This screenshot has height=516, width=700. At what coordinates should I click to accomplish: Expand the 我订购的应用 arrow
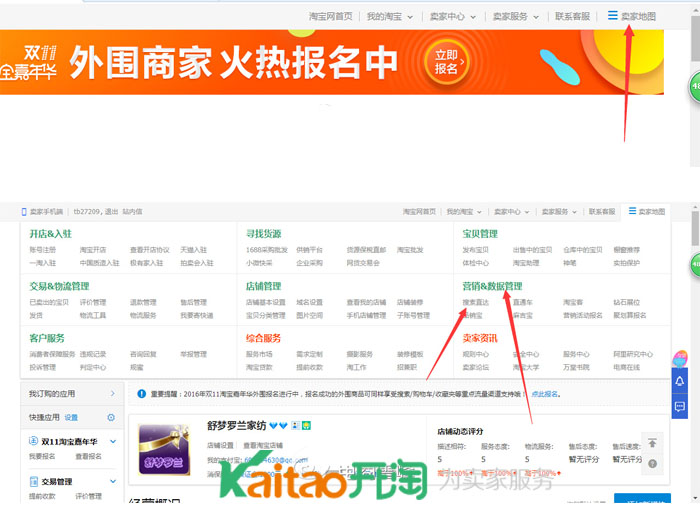coord(112,393)
